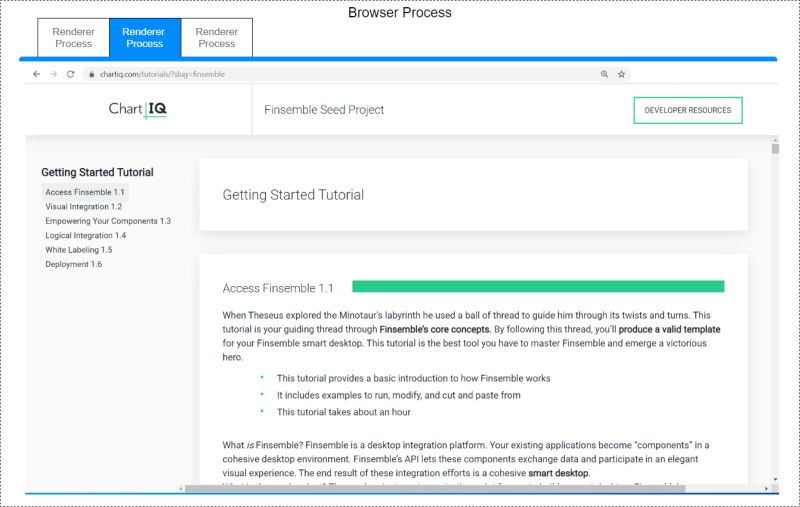Click bullet "This tutorial takes about an hour"
Screen dimensions: 800x507
pos(343,412)
